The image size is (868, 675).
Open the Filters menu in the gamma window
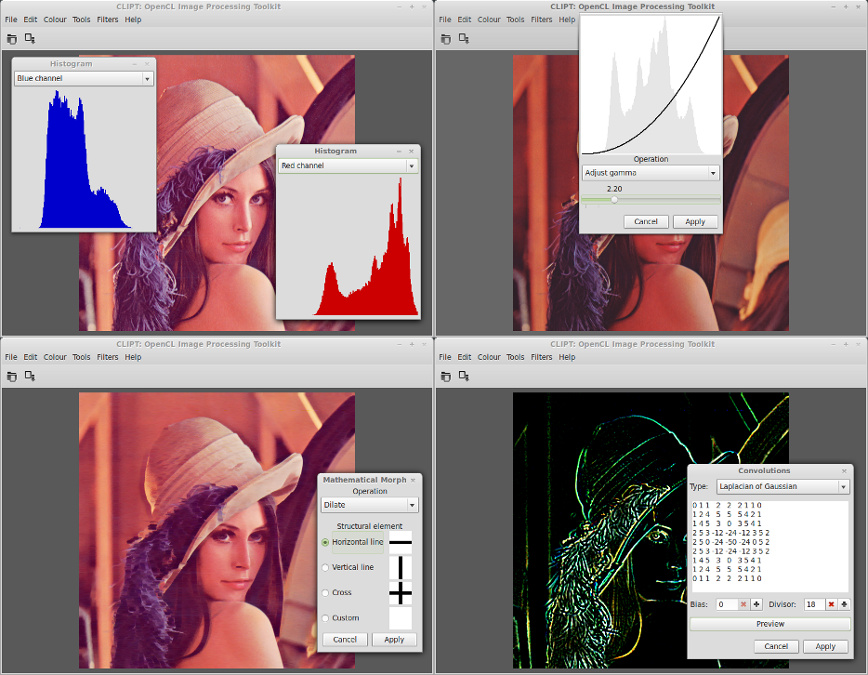(541, 19)
